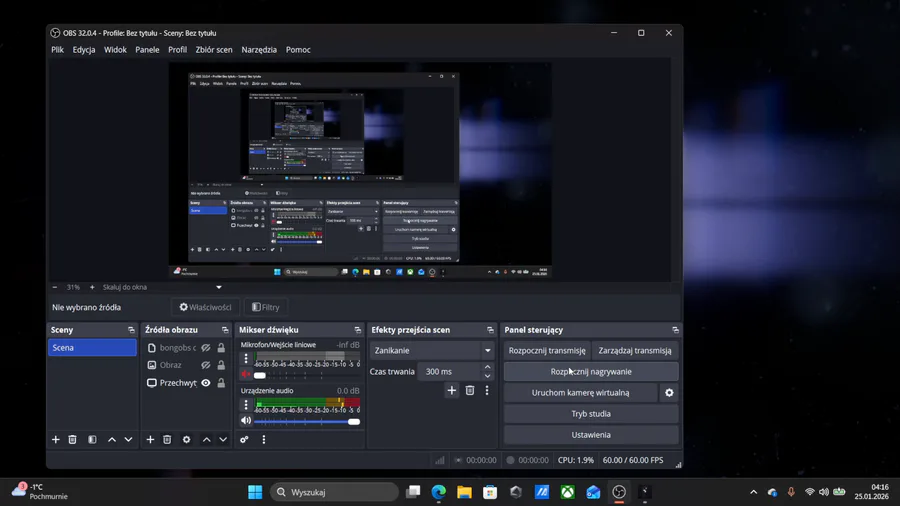Open the Pomoc menu
The width and height of the screenshot is (900, 506).
point(298,50)
